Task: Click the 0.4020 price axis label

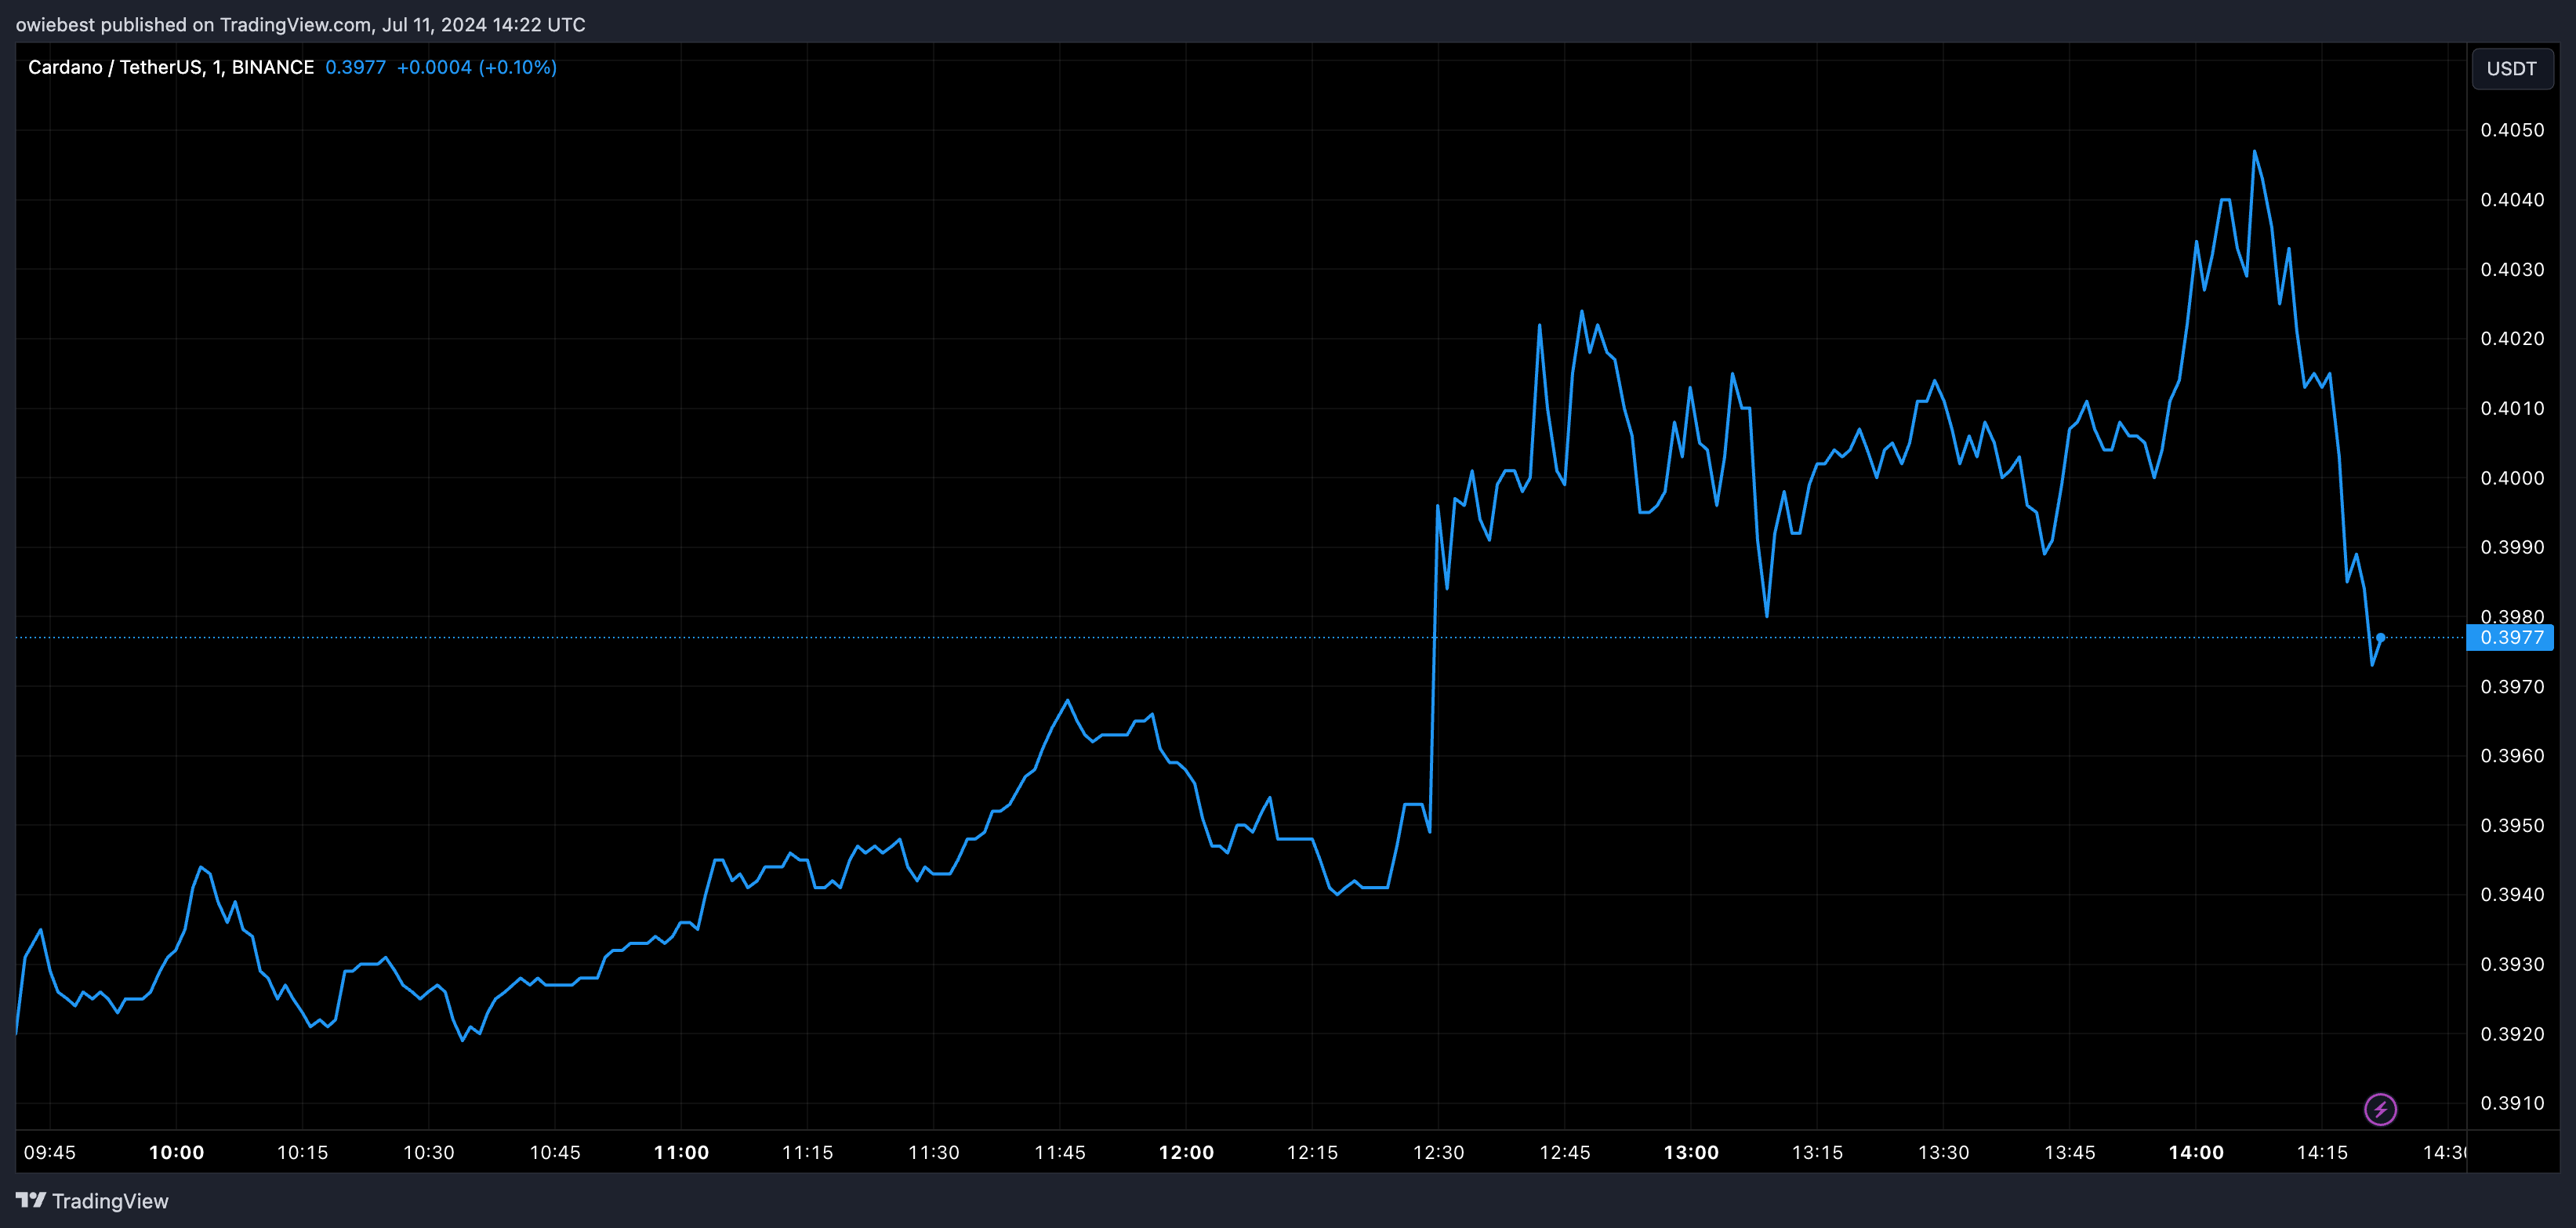Action: point(2512,338)
